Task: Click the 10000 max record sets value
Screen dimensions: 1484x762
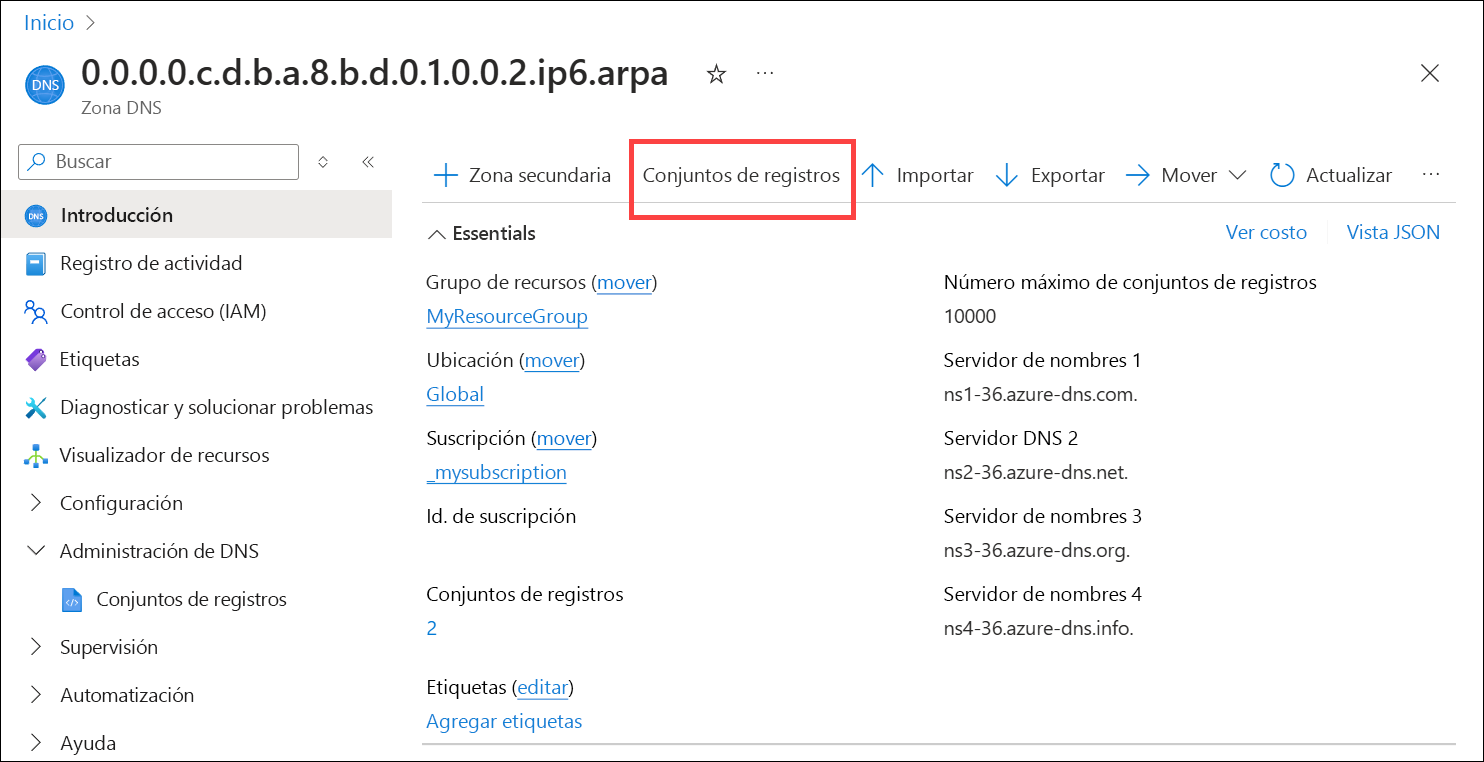Action: [x=970, y=316]
